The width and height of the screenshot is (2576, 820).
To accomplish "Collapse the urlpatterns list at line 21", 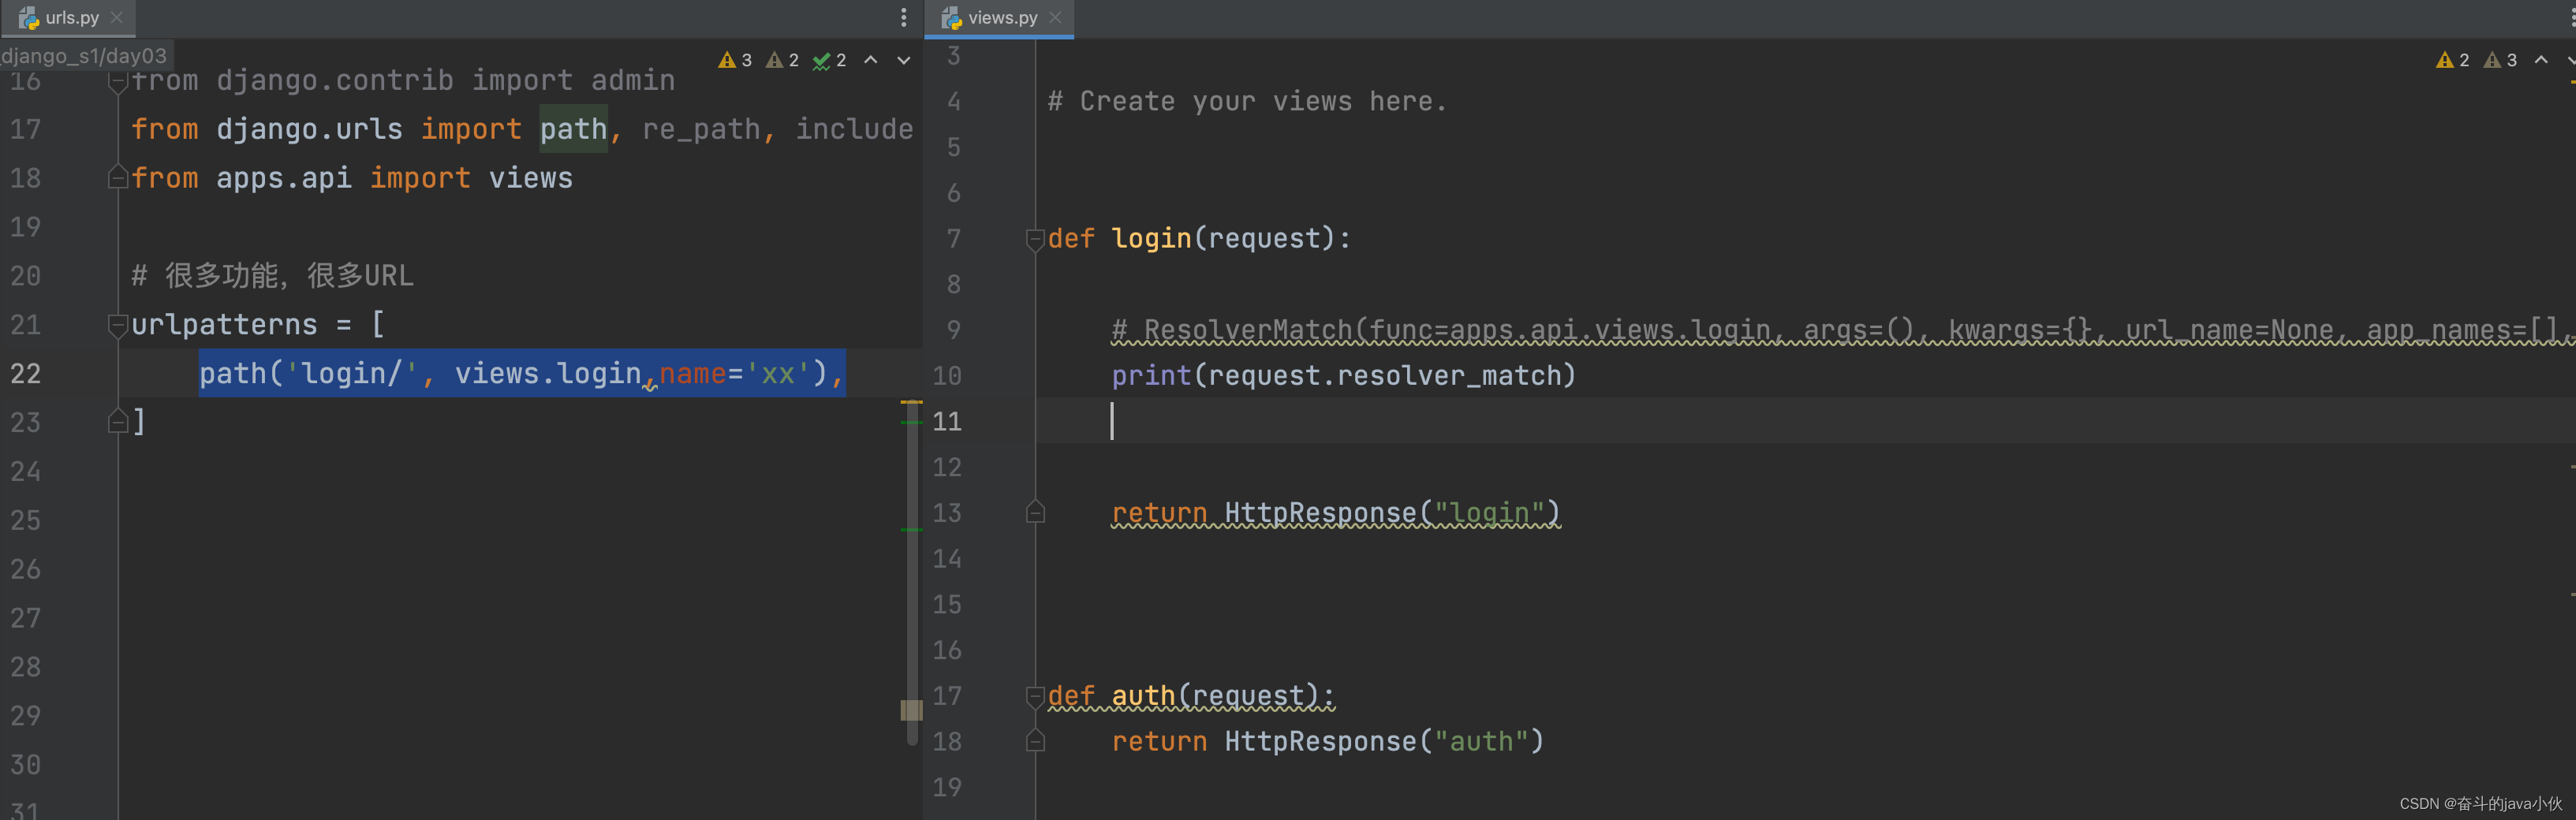I will pos(117,325).
